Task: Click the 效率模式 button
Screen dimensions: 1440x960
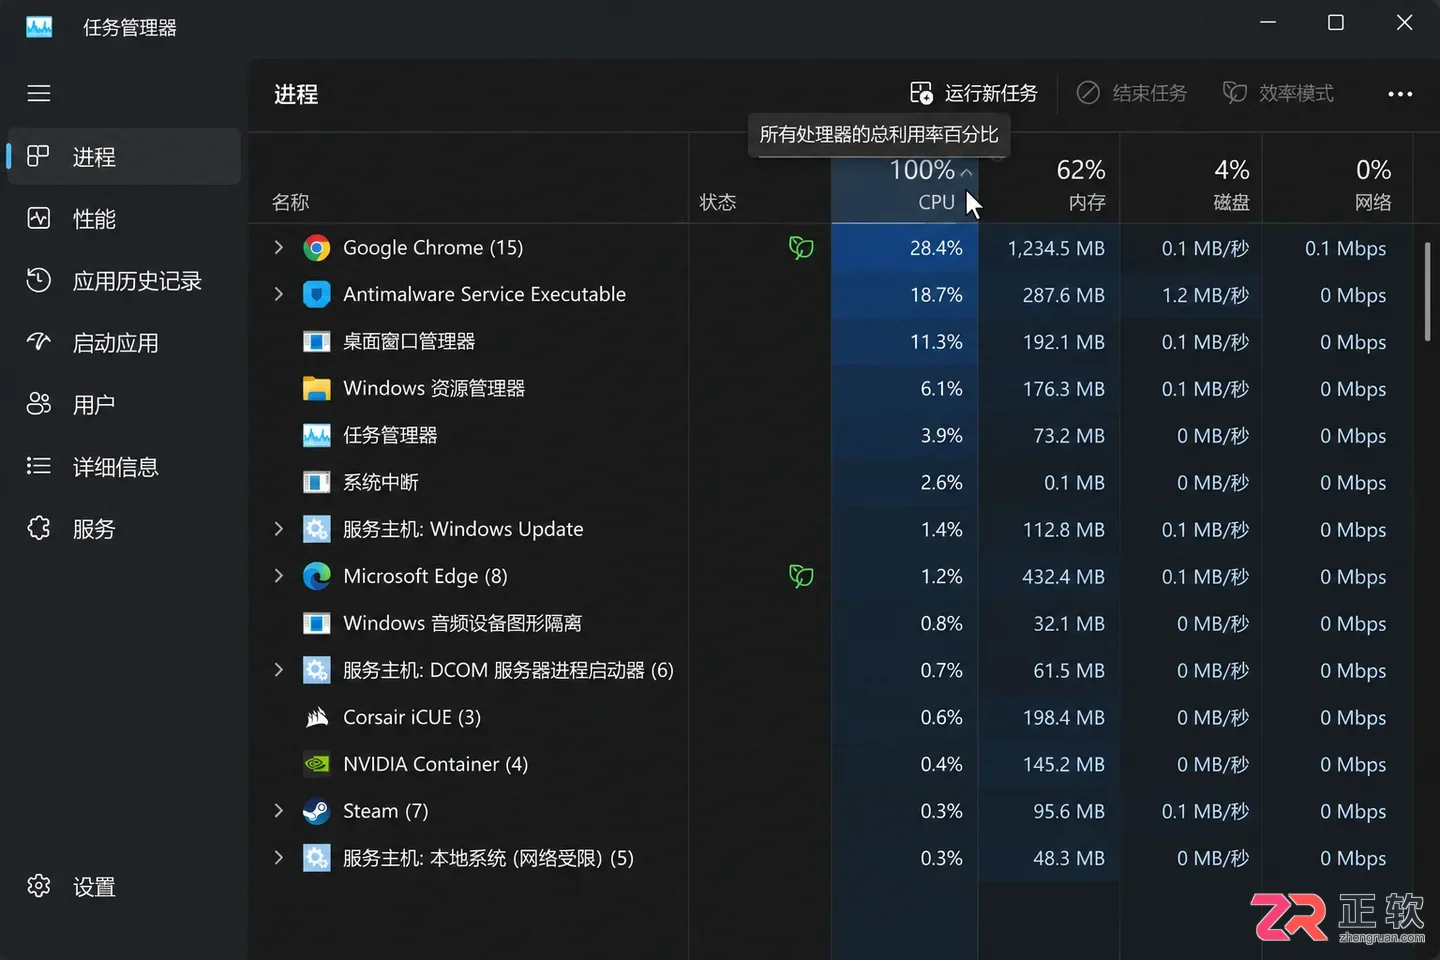Action: pyautogui.click(x=1278, y=93)
